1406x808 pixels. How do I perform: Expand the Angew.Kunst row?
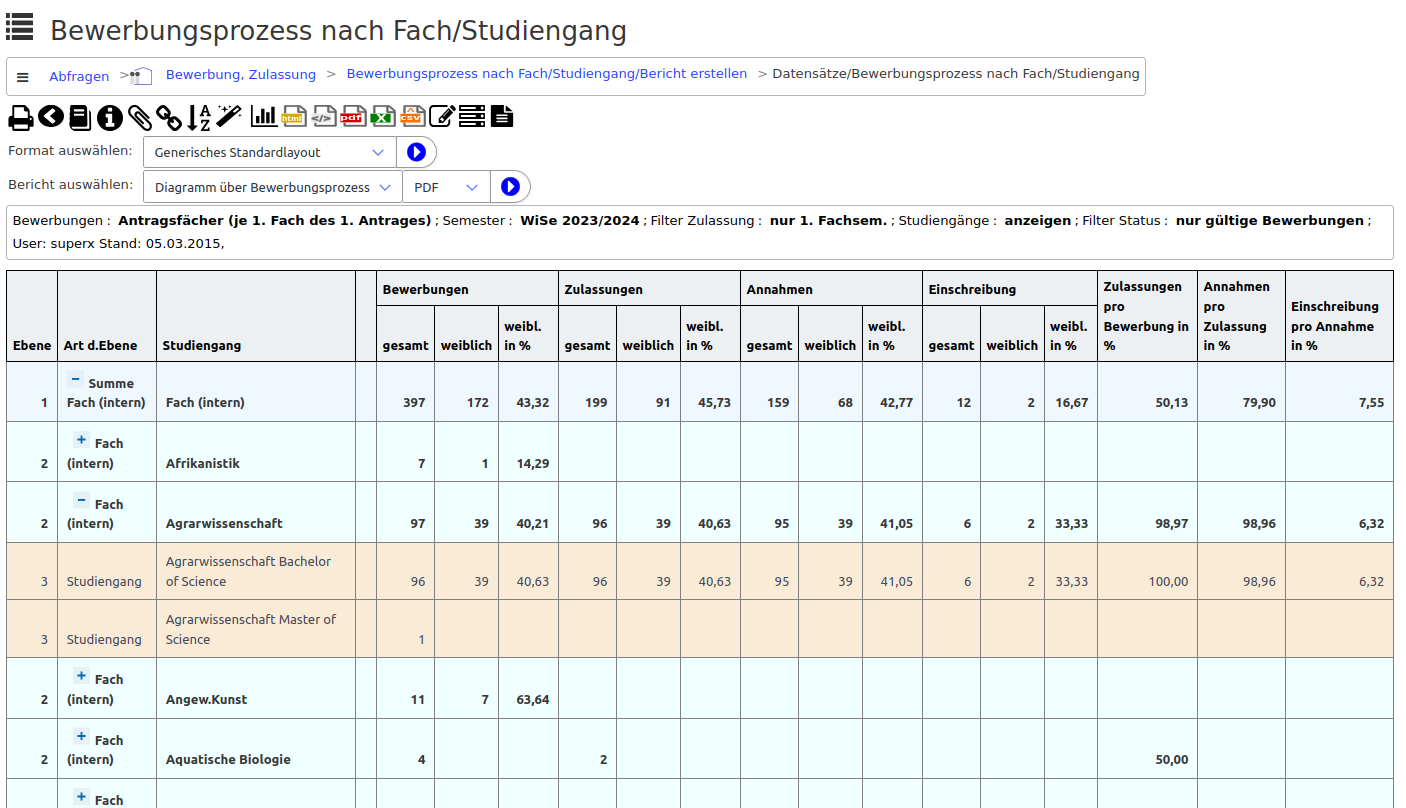(82, 676)
